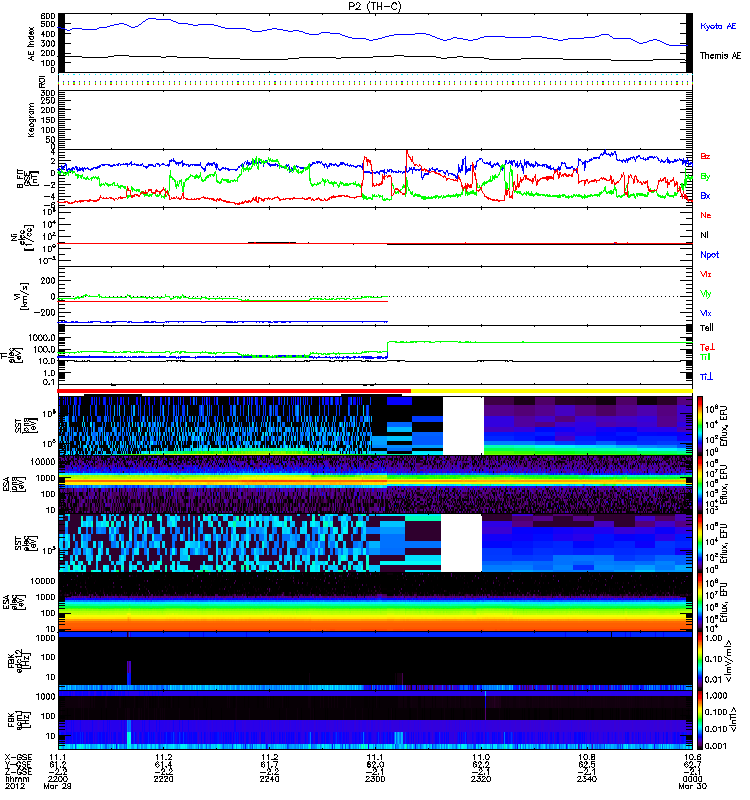The width and height of the screenshot is (750, 800).
Task: Click the green 'By' legend label
Action: (705, 176)
